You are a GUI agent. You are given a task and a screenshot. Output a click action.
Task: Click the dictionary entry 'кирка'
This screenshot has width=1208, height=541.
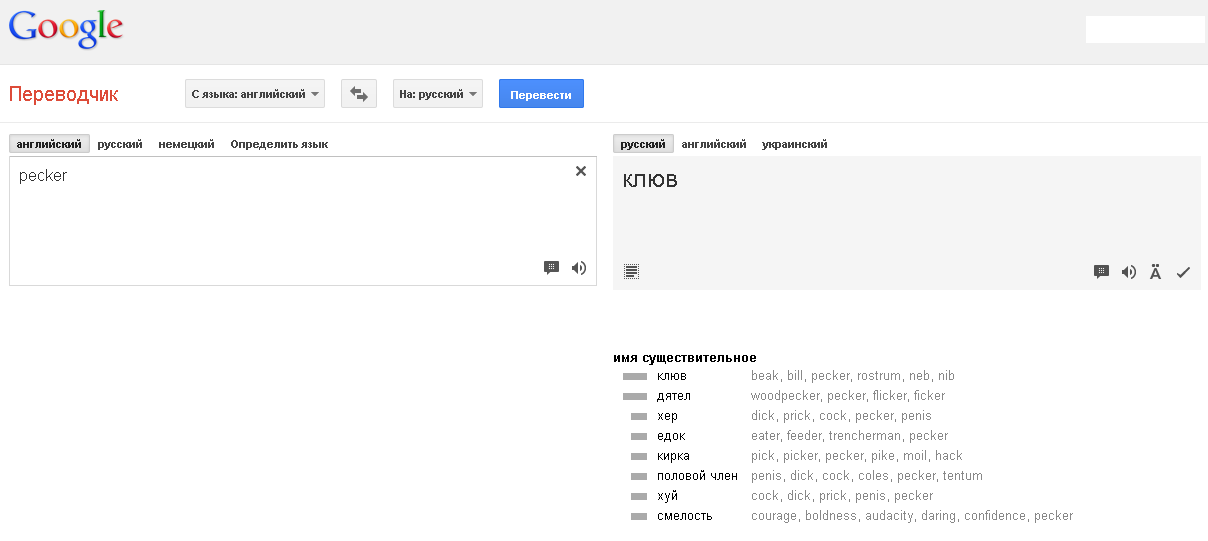(x=673, y=456)
